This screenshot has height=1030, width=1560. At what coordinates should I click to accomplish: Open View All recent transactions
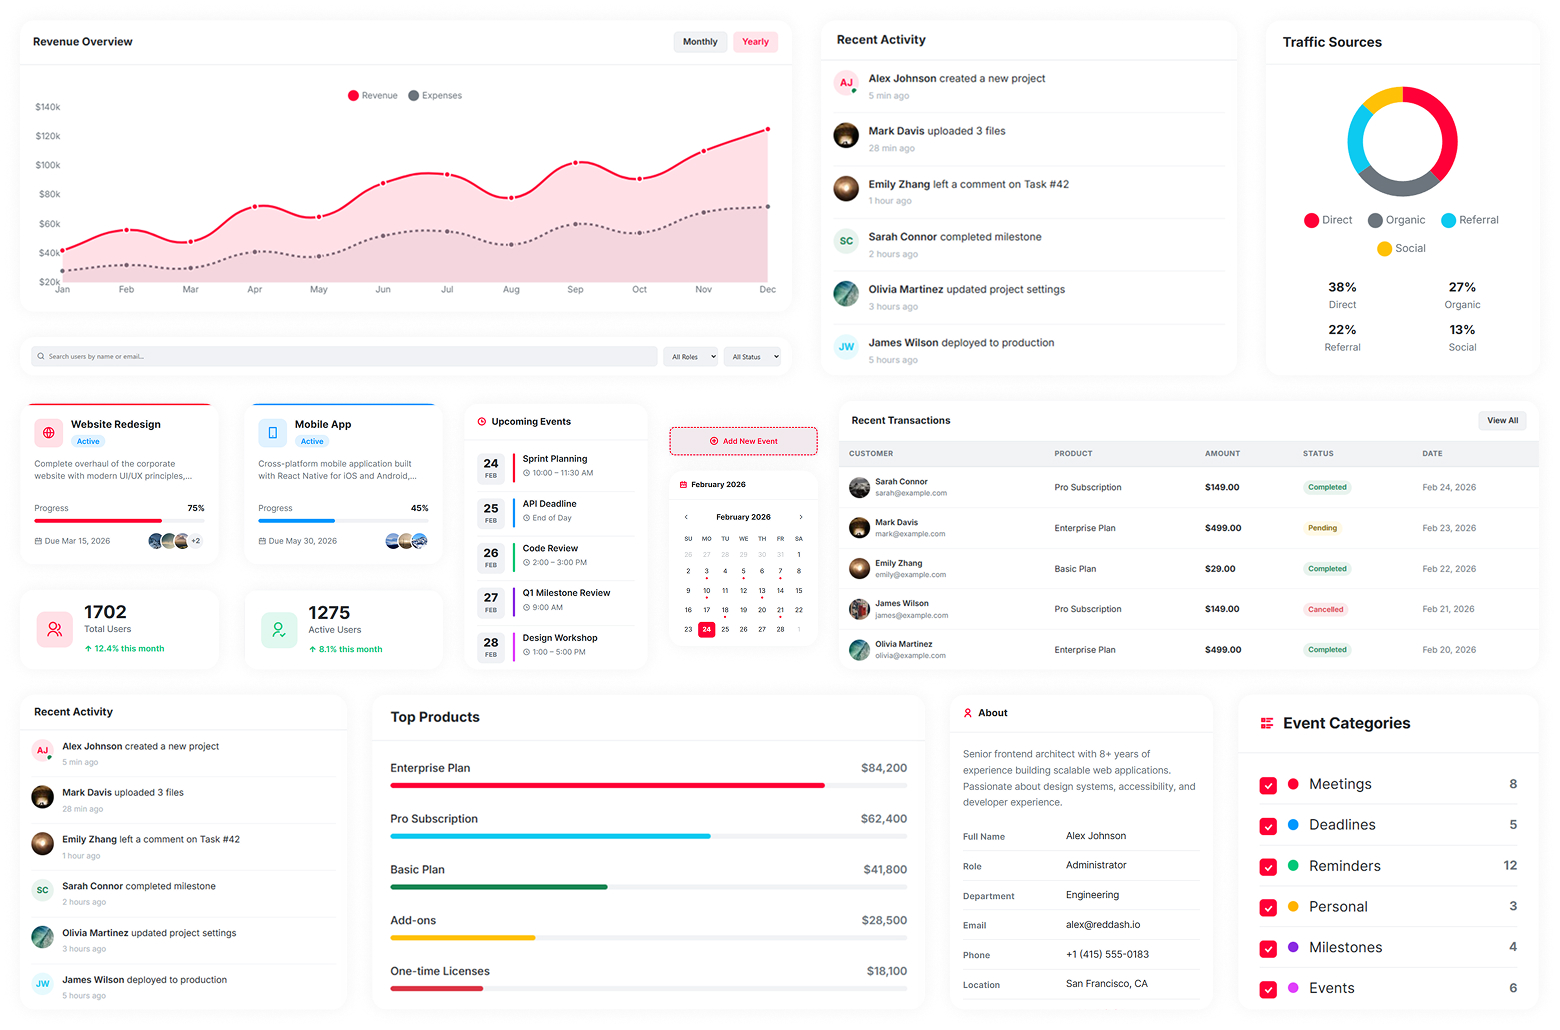pos(1502,420)
